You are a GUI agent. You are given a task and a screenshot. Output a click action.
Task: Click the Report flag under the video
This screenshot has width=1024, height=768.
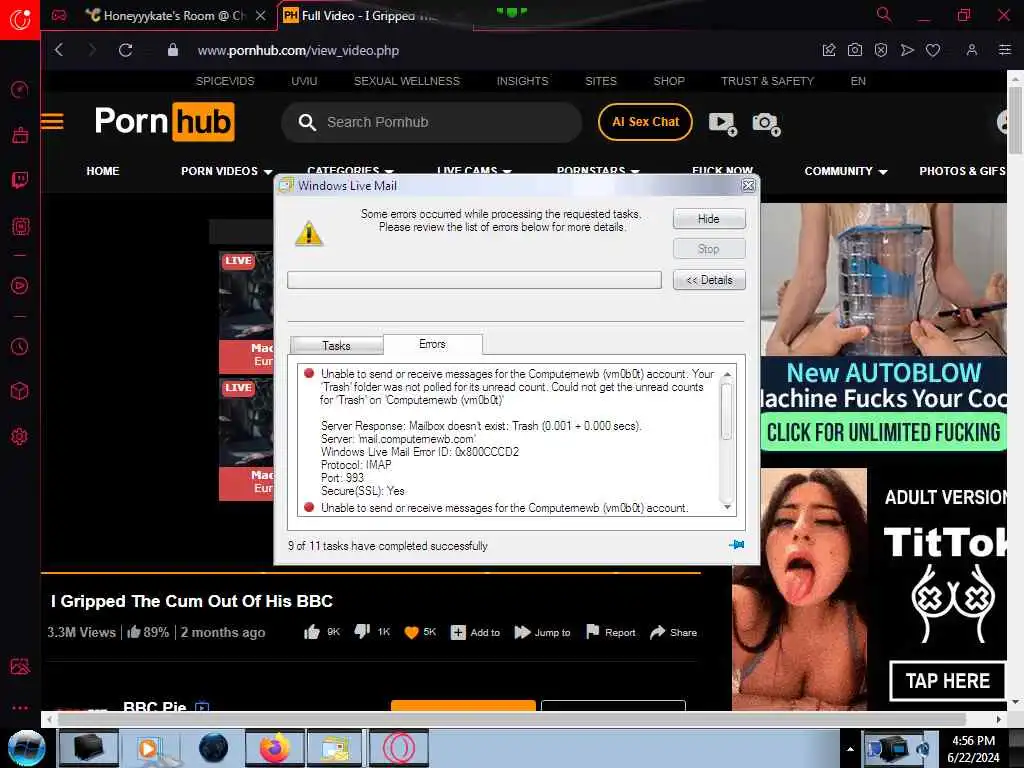pyautogui.click(x=611, y=632)
